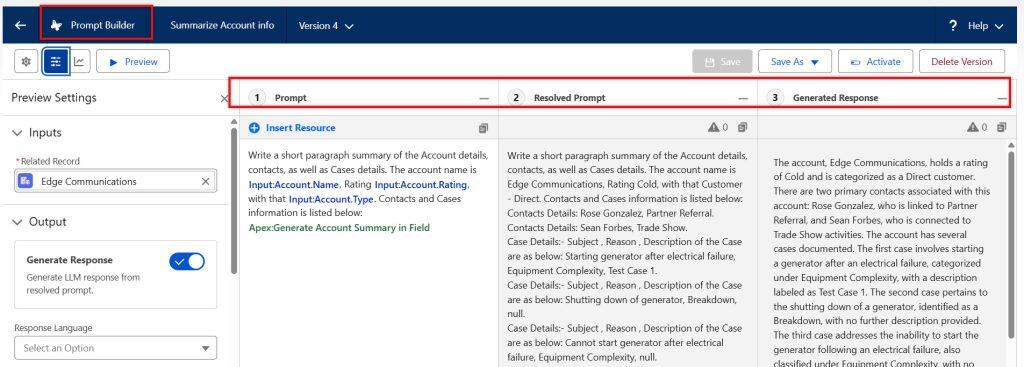Collapse the Inputs section
Screen dimensions: 1024x367
[x=17, y=133]
